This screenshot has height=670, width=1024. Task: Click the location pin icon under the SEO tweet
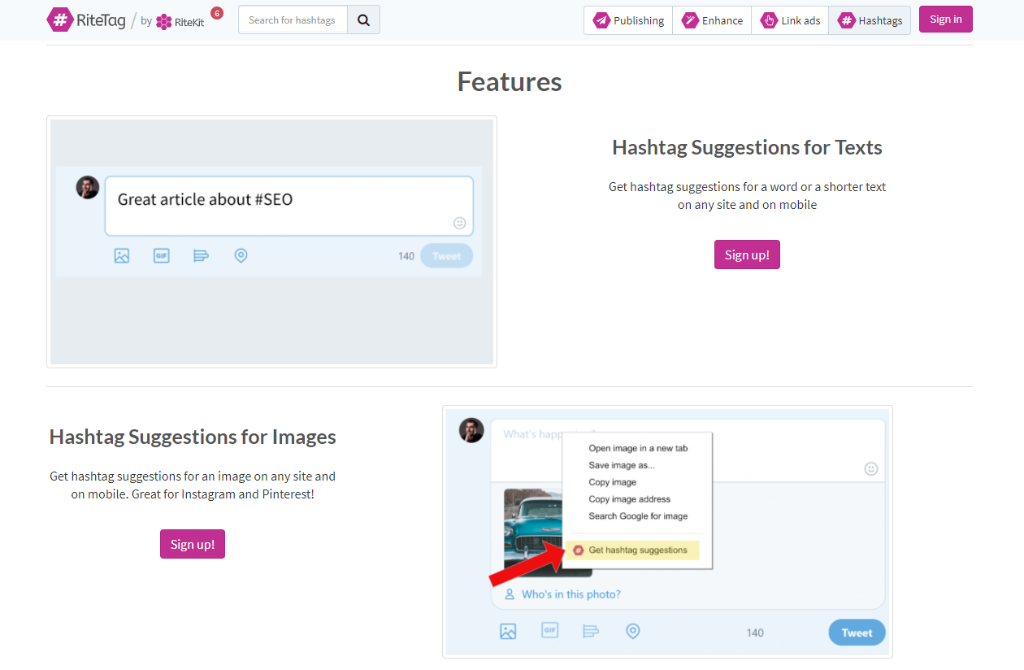point(241,255)
